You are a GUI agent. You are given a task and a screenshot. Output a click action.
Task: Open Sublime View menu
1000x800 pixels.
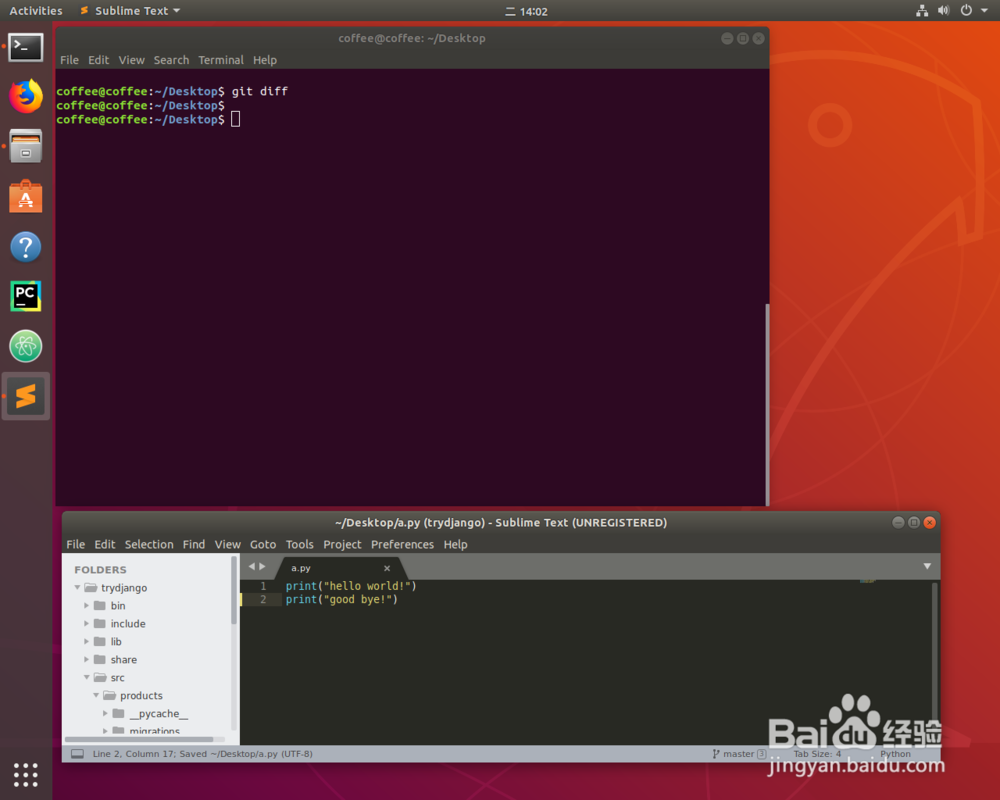pyautogui.click(x=227, y=544)
